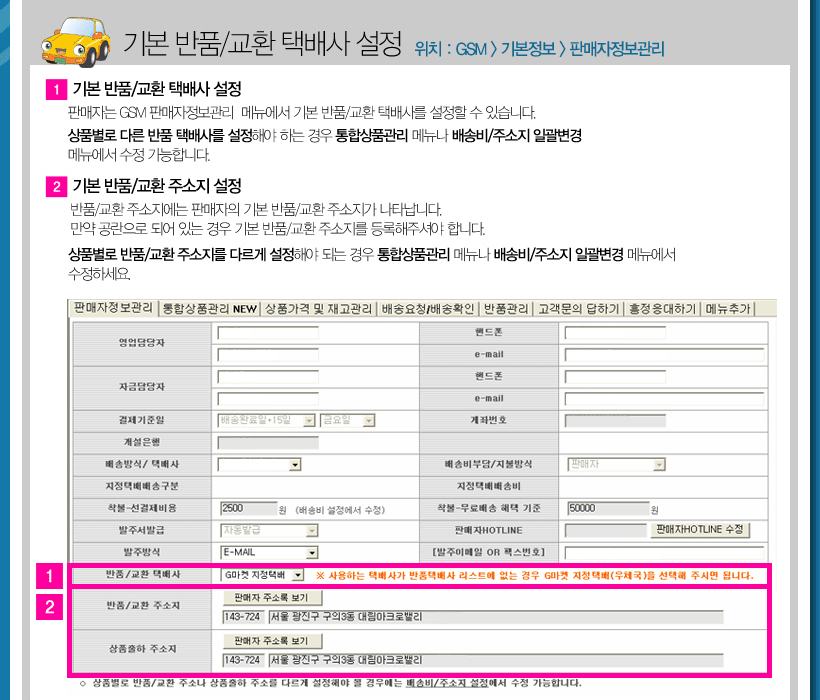Open the 판매자정보관리 tab

pos(113,308)
